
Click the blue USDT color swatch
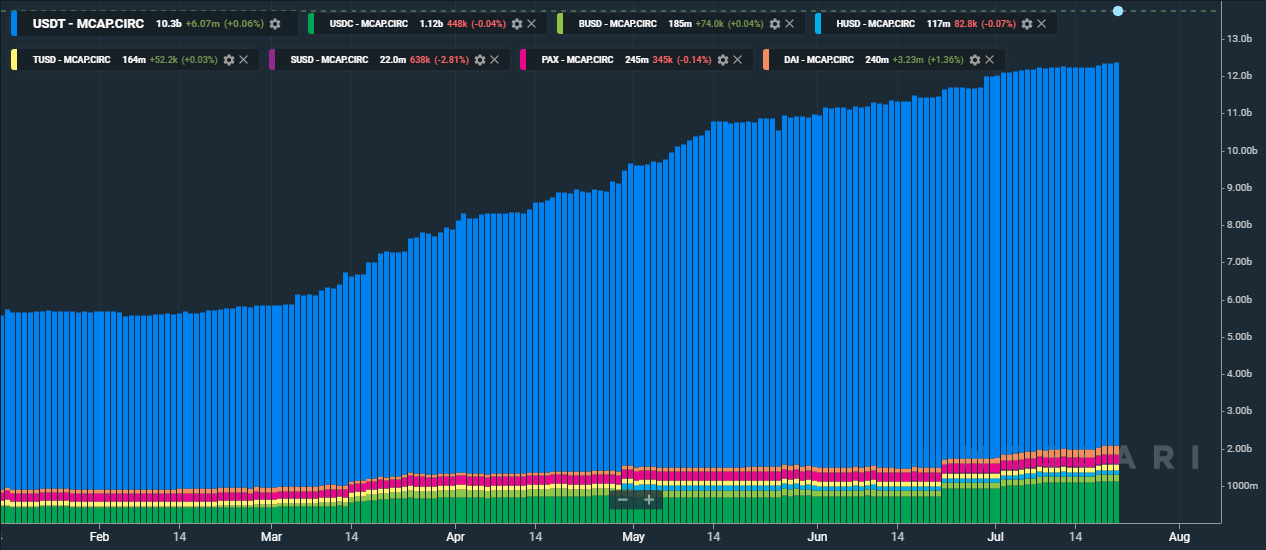coord(14,23)
